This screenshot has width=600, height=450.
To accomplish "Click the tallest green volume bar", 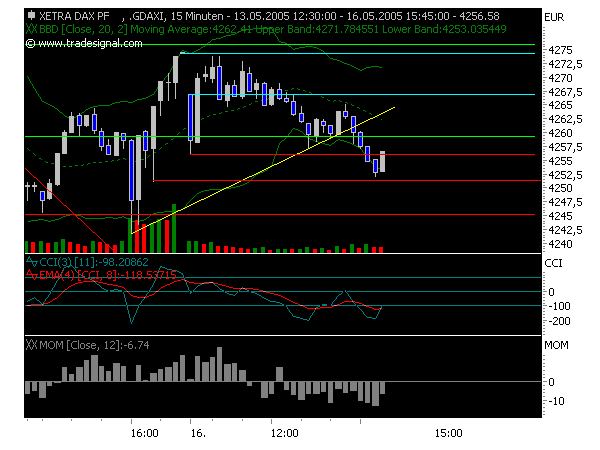I will pyautogui.click(x=174, y=228).
